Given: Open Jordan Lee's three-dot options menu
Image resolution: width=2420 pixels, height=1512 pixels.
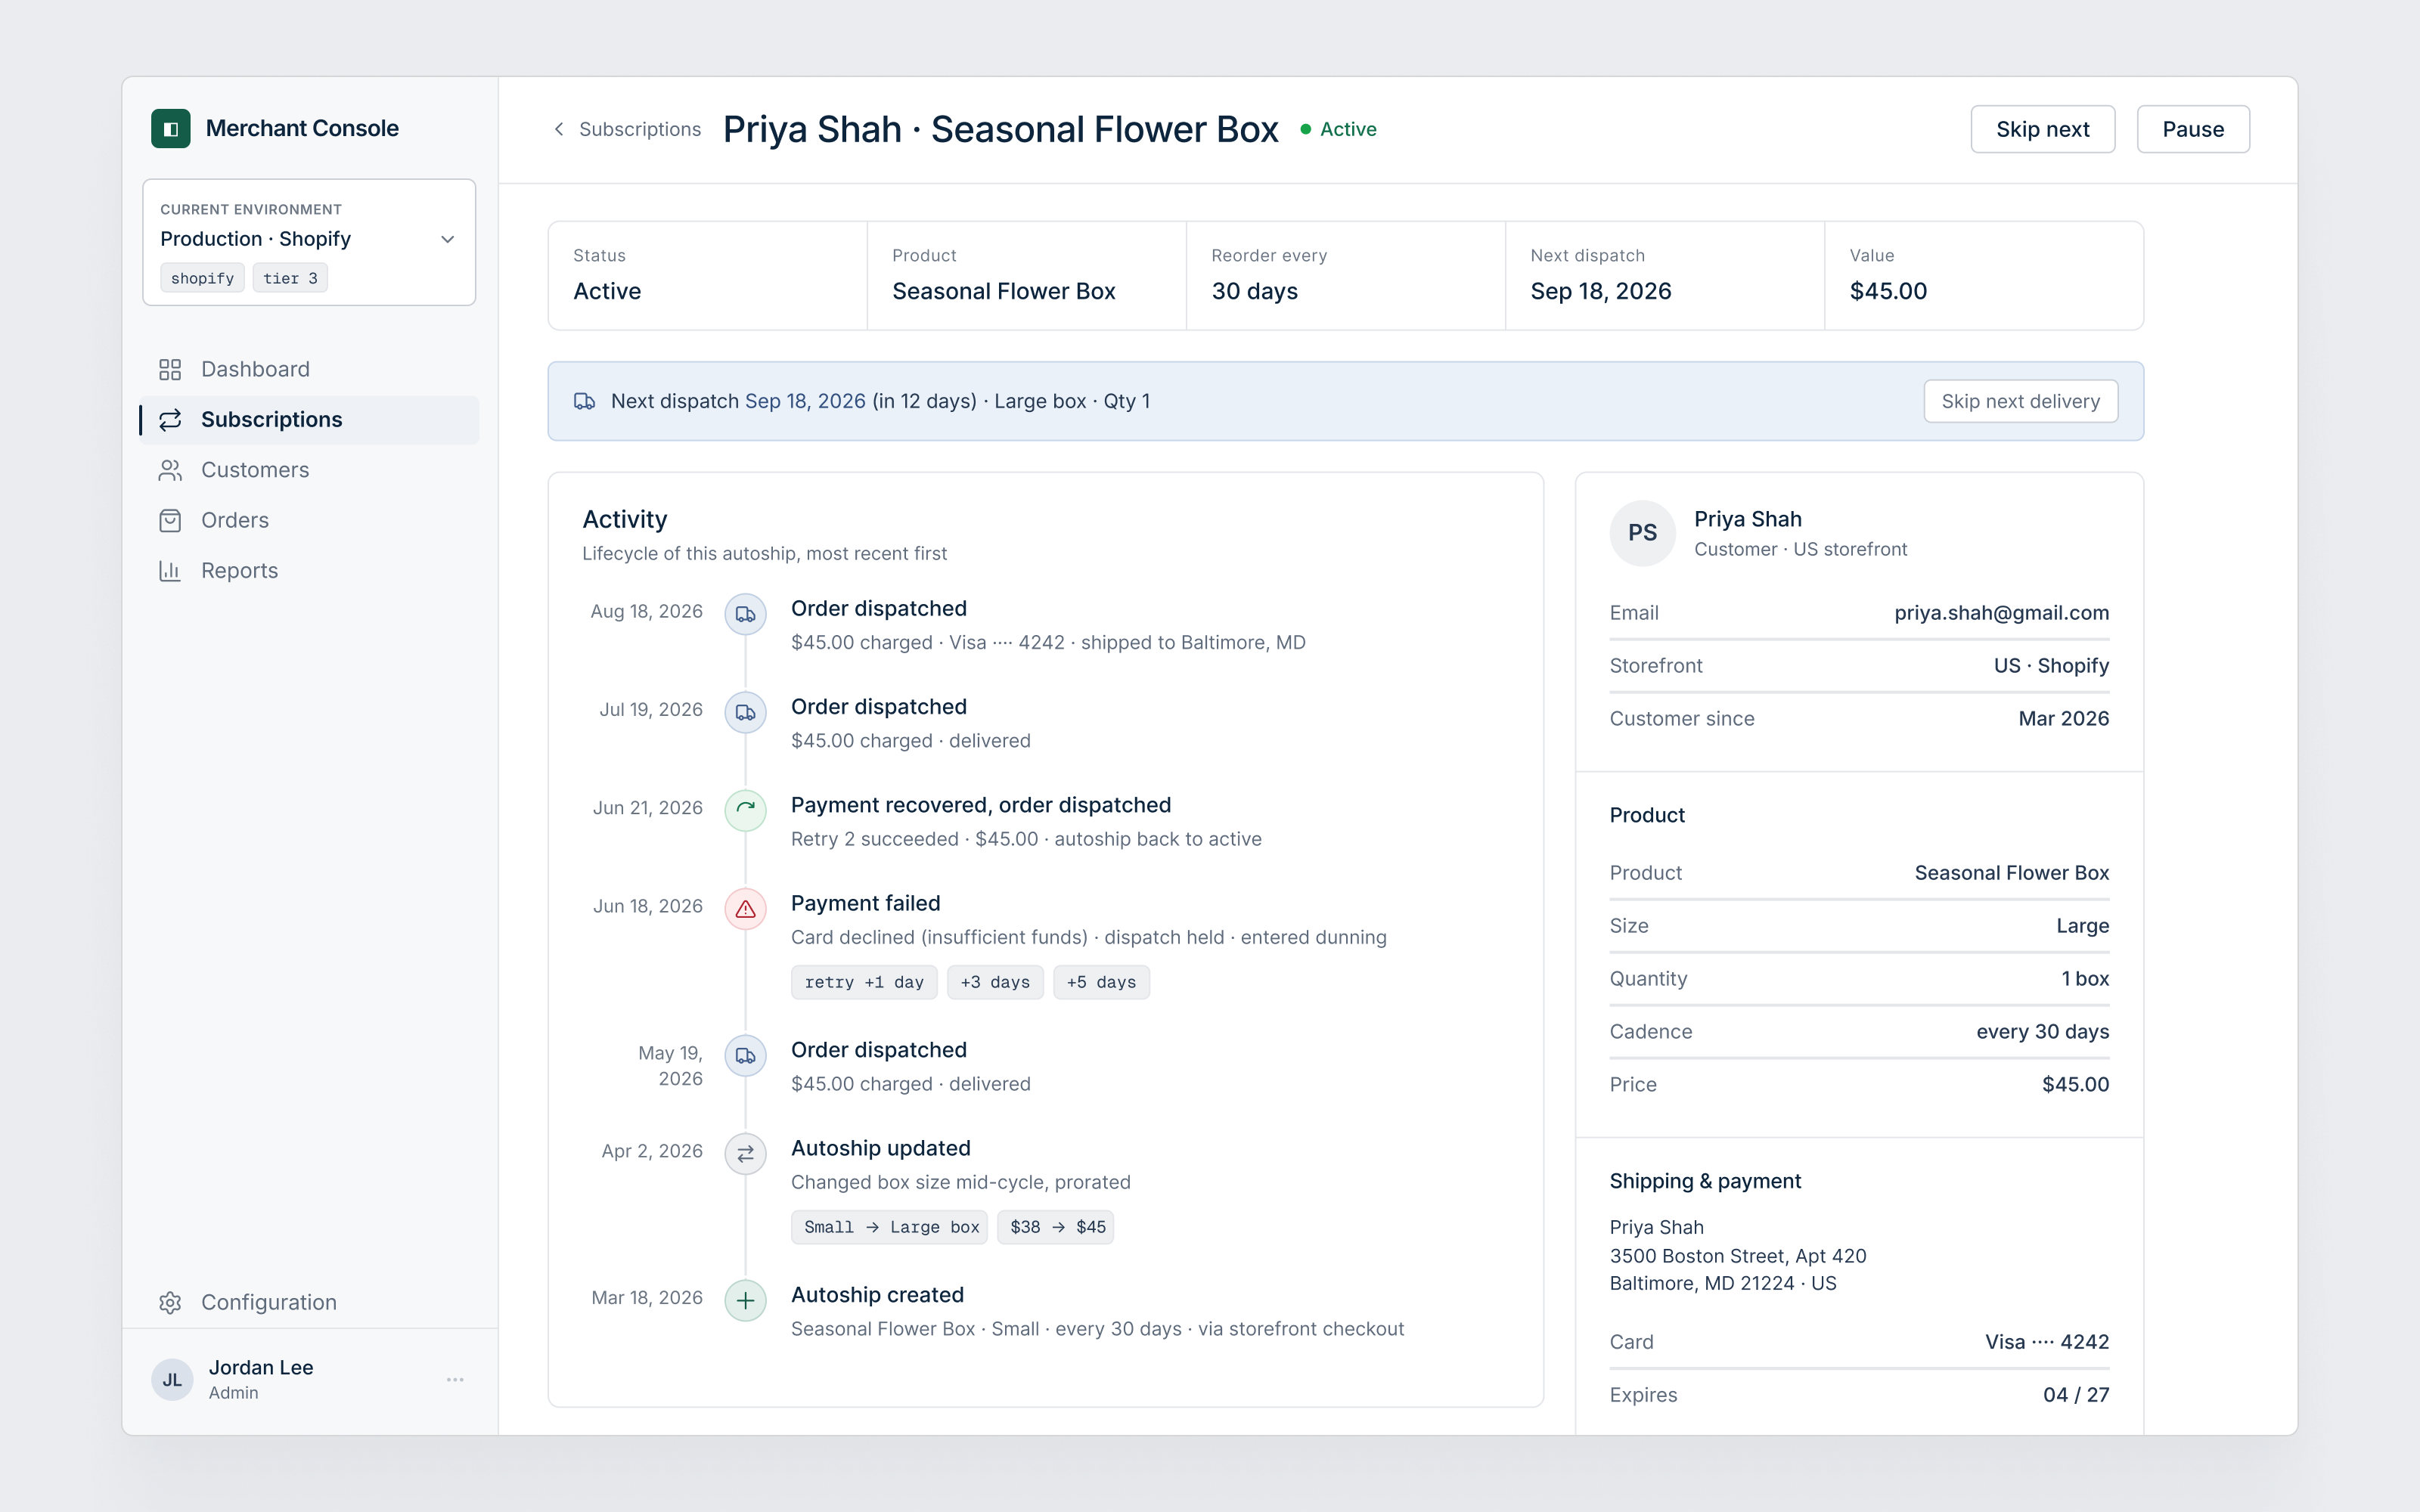Looking at the screenshot, I should coord(455,1380).
